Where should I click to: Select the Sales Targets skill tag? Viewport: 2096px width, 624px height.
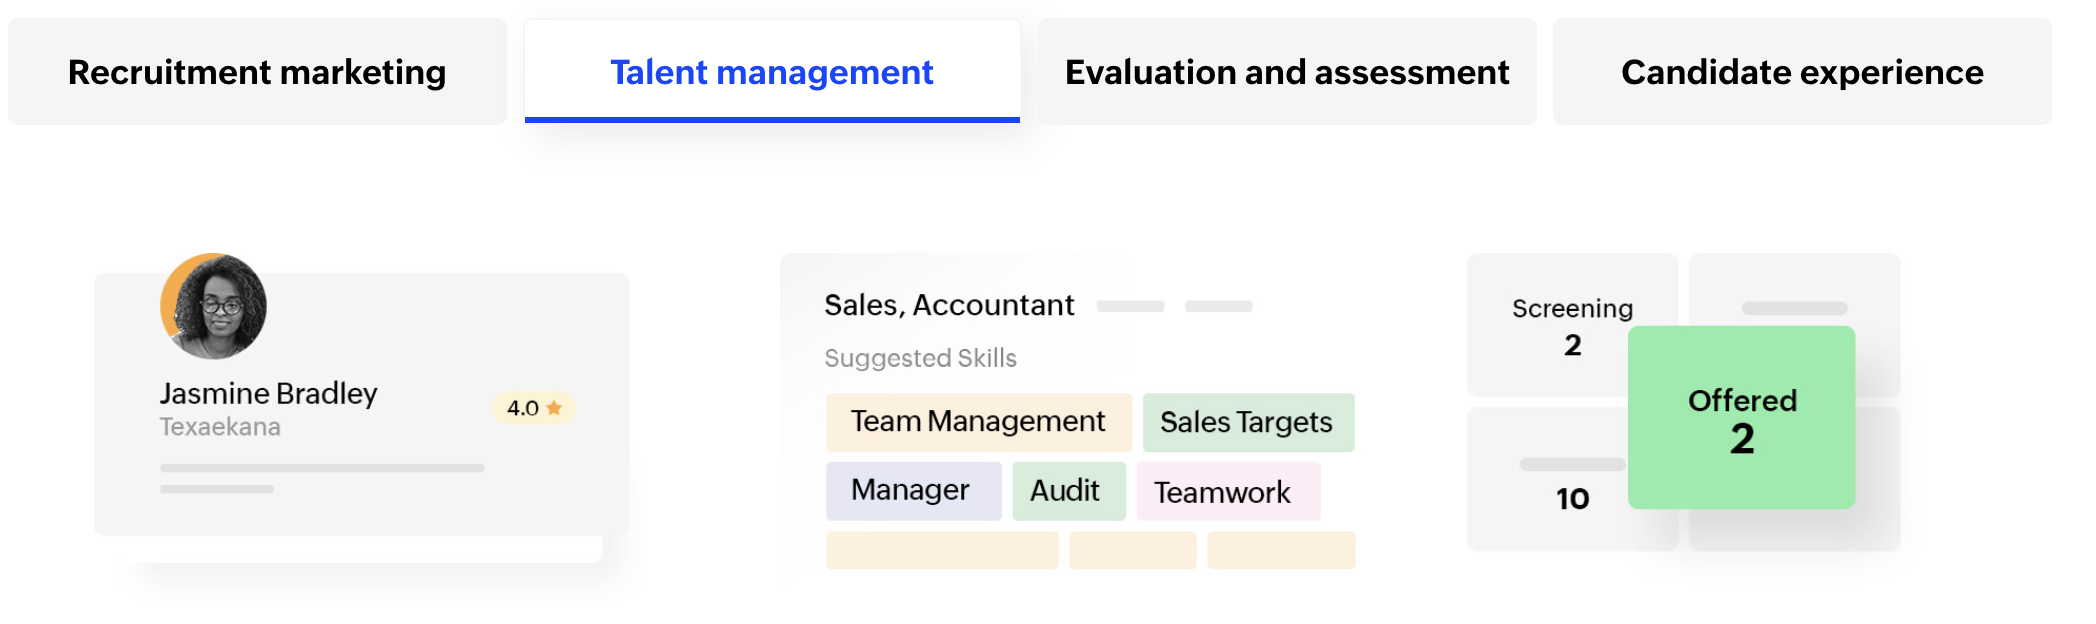tap(1247, 422)
